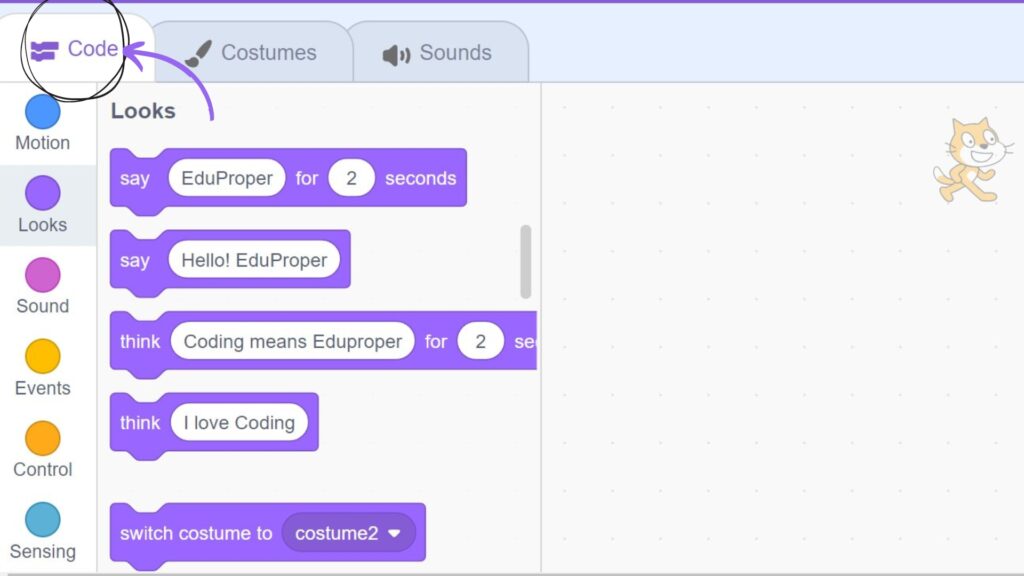
Task: Open the costume2 dropdown on the switch costume block
Action: click(x=349, y=533)
